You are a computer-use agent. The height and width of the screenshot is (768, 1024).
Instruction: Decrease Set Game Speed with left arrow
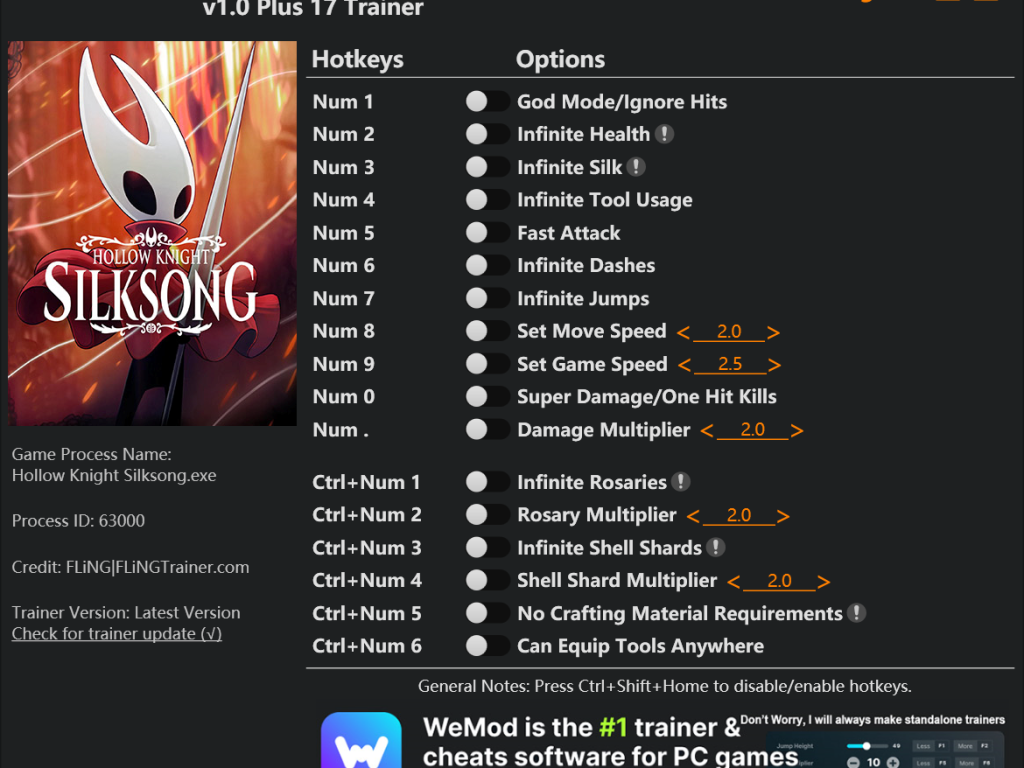pyautogui.click(x=684, y=365)
